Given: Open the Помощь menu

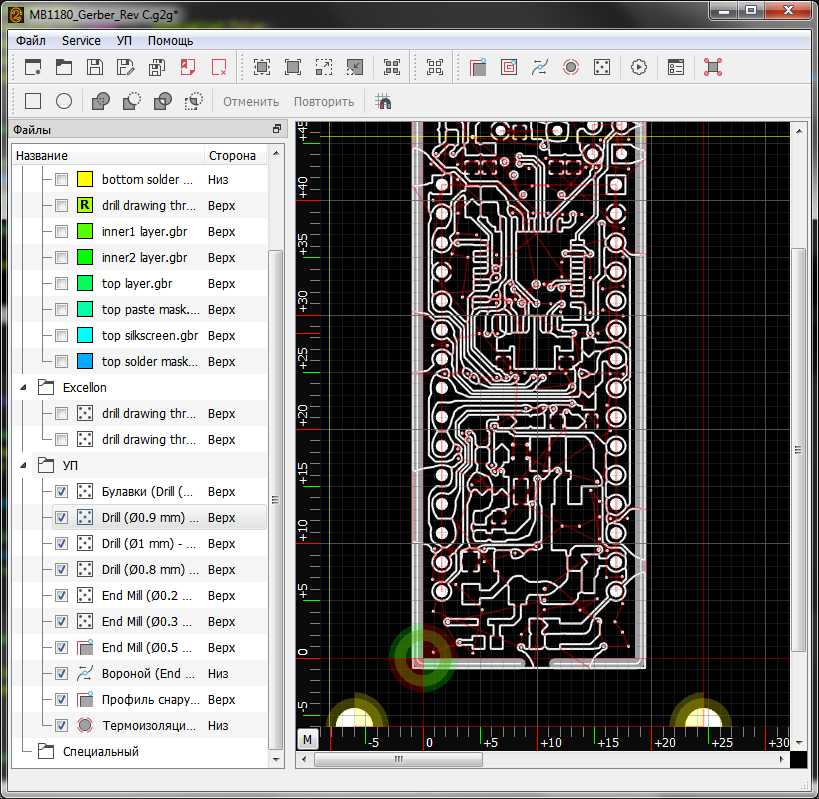Looking at the screenshot, I should click(170, 41).
